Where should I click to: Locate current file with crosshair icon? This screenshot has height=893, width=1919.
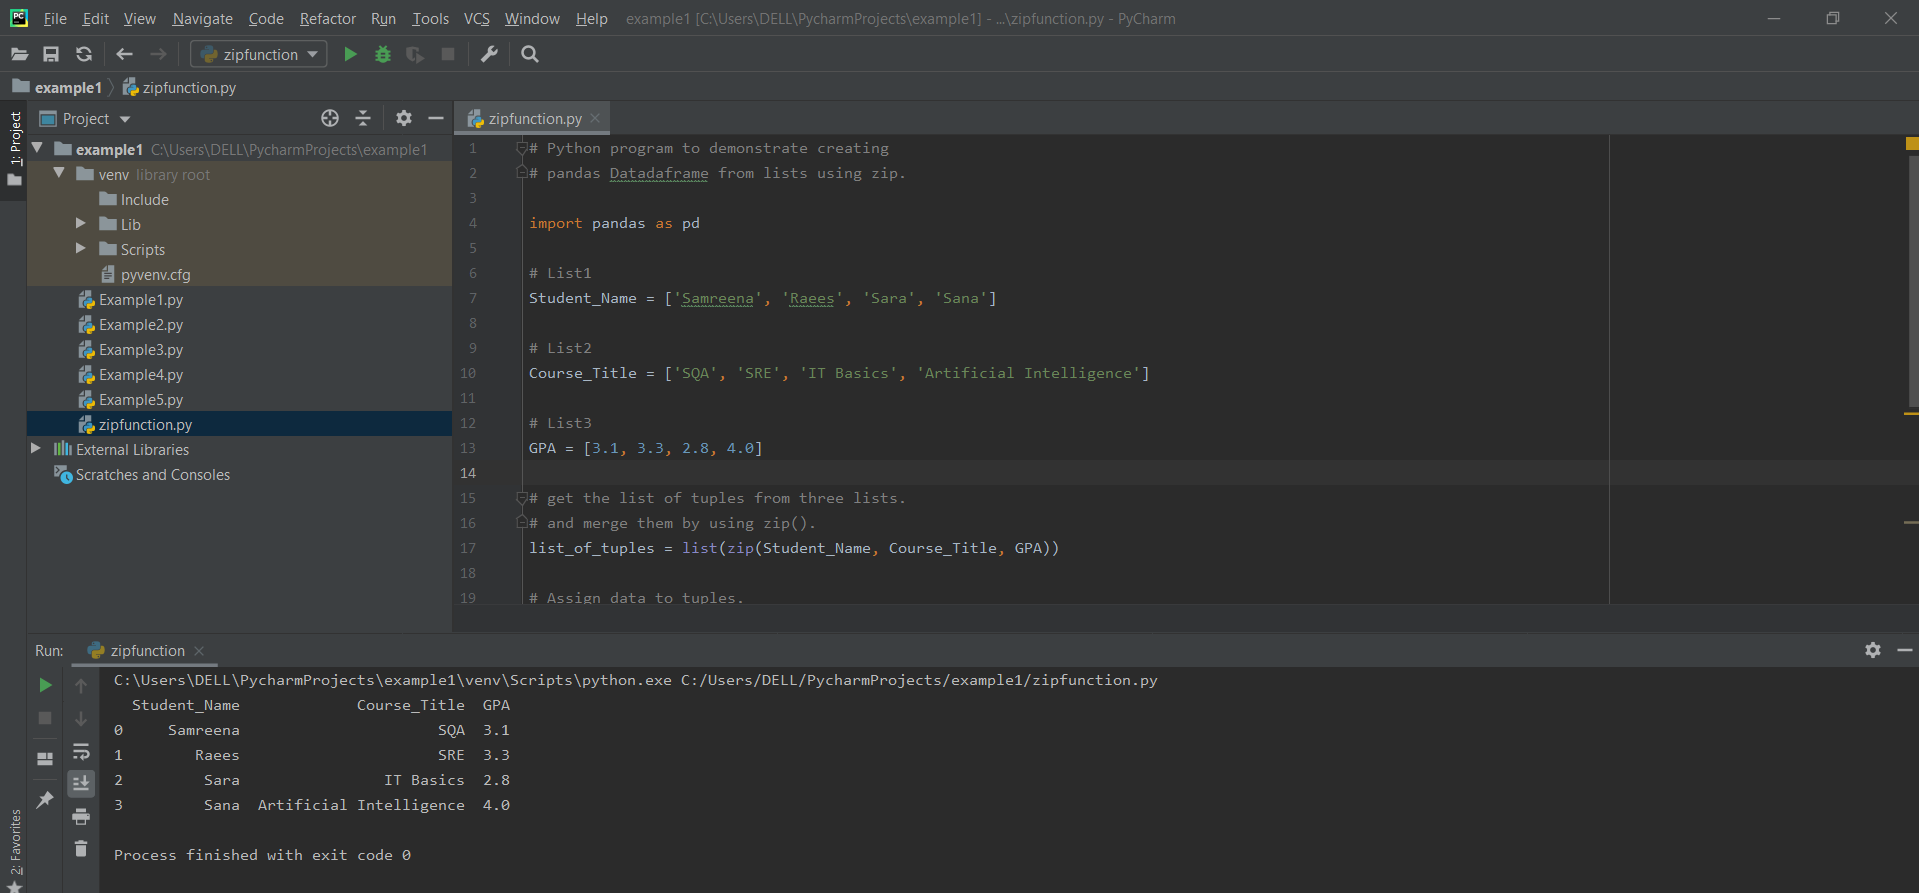(330, 118)
